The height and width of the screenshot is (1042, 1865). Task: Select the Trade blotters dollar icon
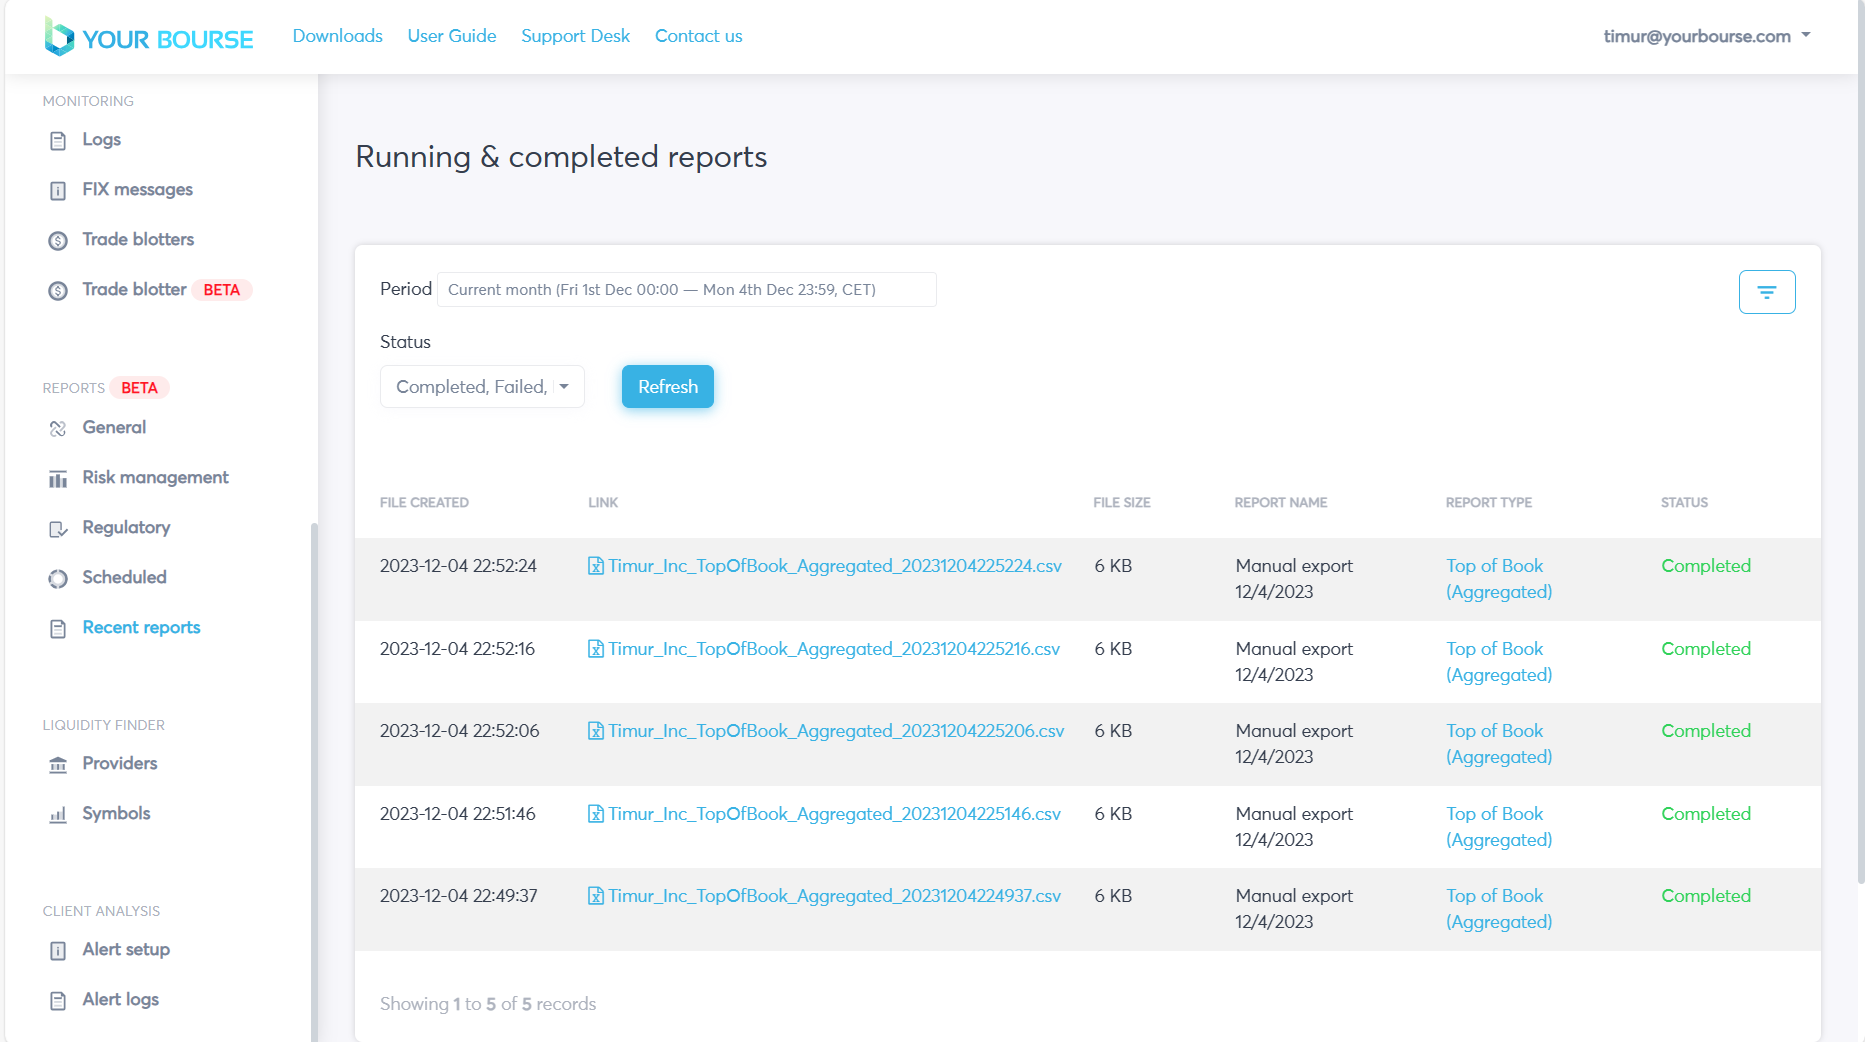coord(58,241)
